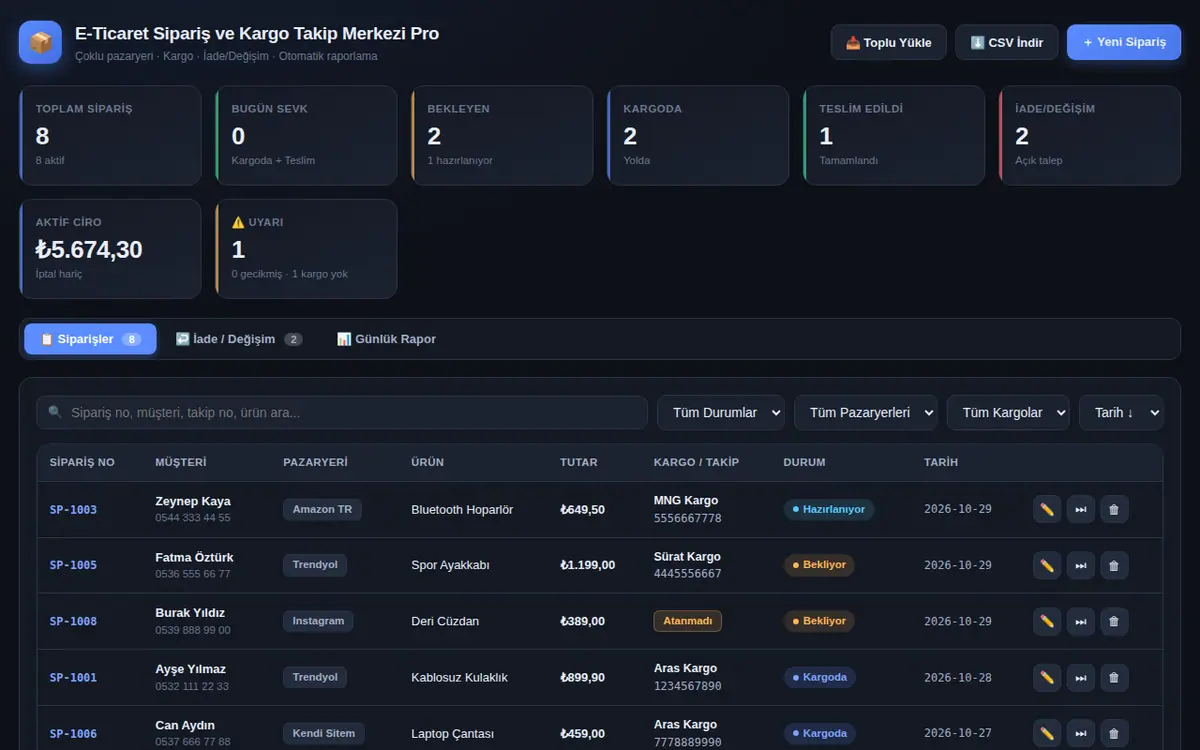Click the Toplu Yükle button
The image size is (1200, 750).
pos(889,42)
